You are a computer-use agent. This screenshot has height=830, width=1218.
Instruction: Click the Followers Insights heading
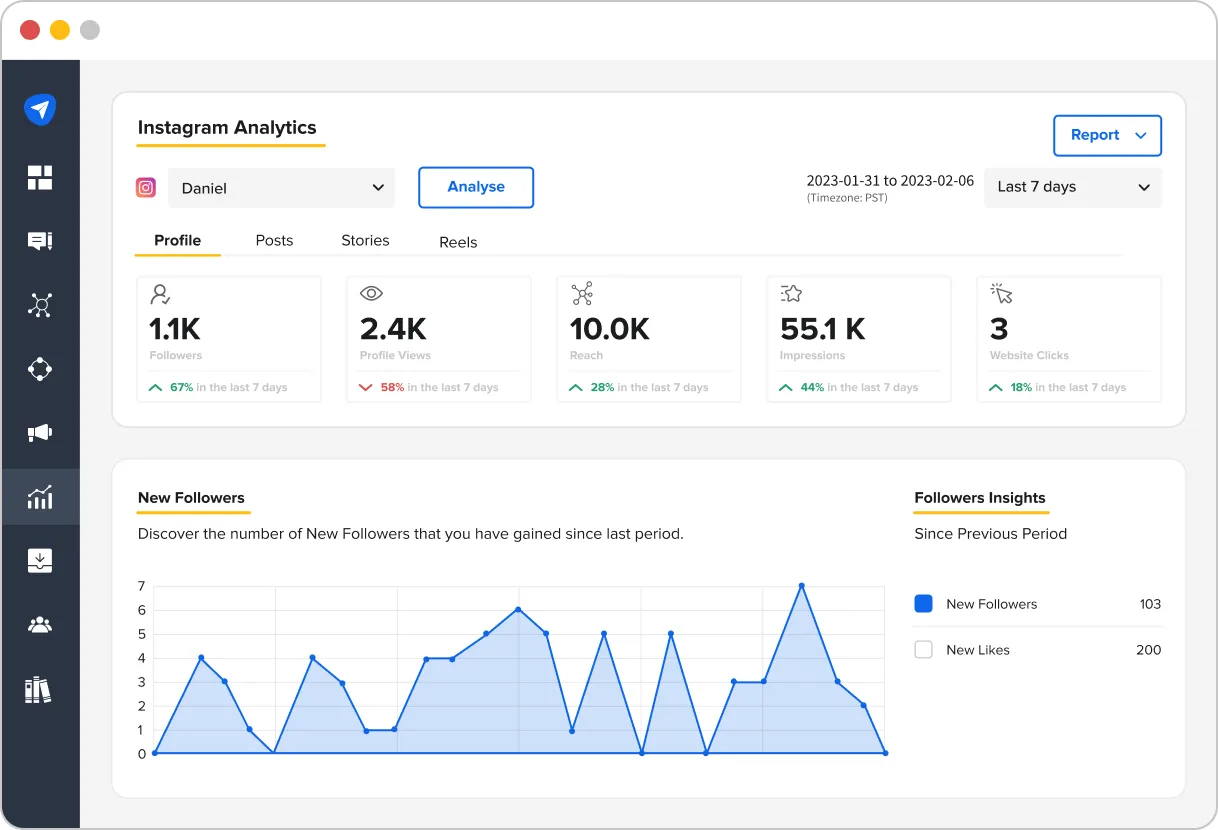point(980,497)
